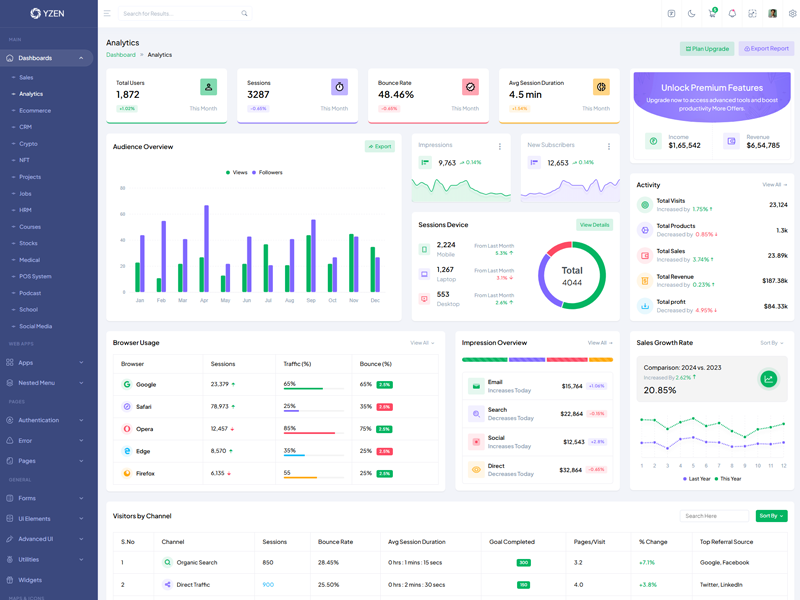This screenshot has width=800, height=600.
Task: Select Ecommerce in the Dashboards submenu
Action: pos(35,110)
